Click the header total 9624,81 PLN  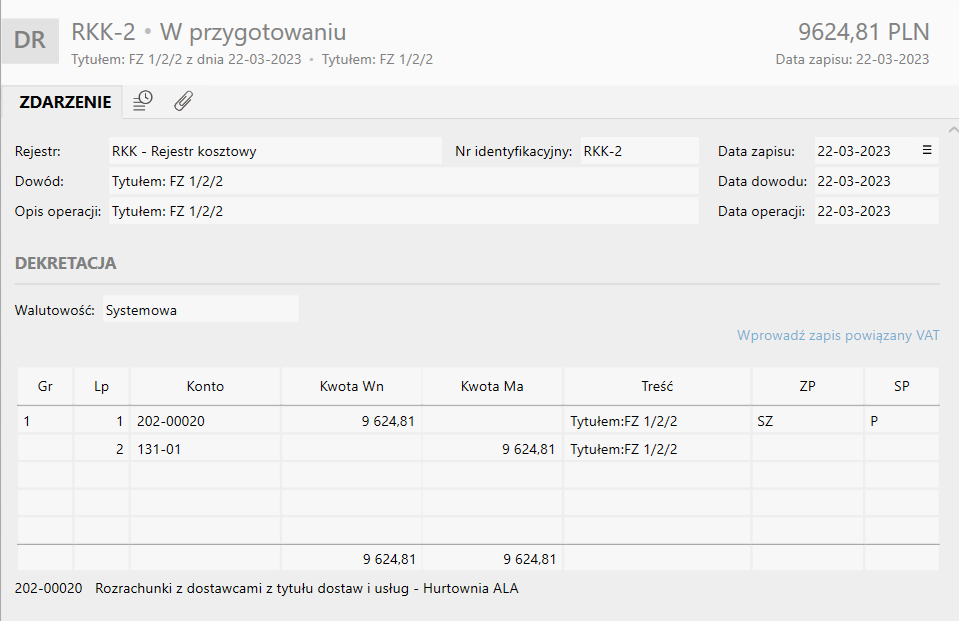pyautogui.click(x=864, y=32)
